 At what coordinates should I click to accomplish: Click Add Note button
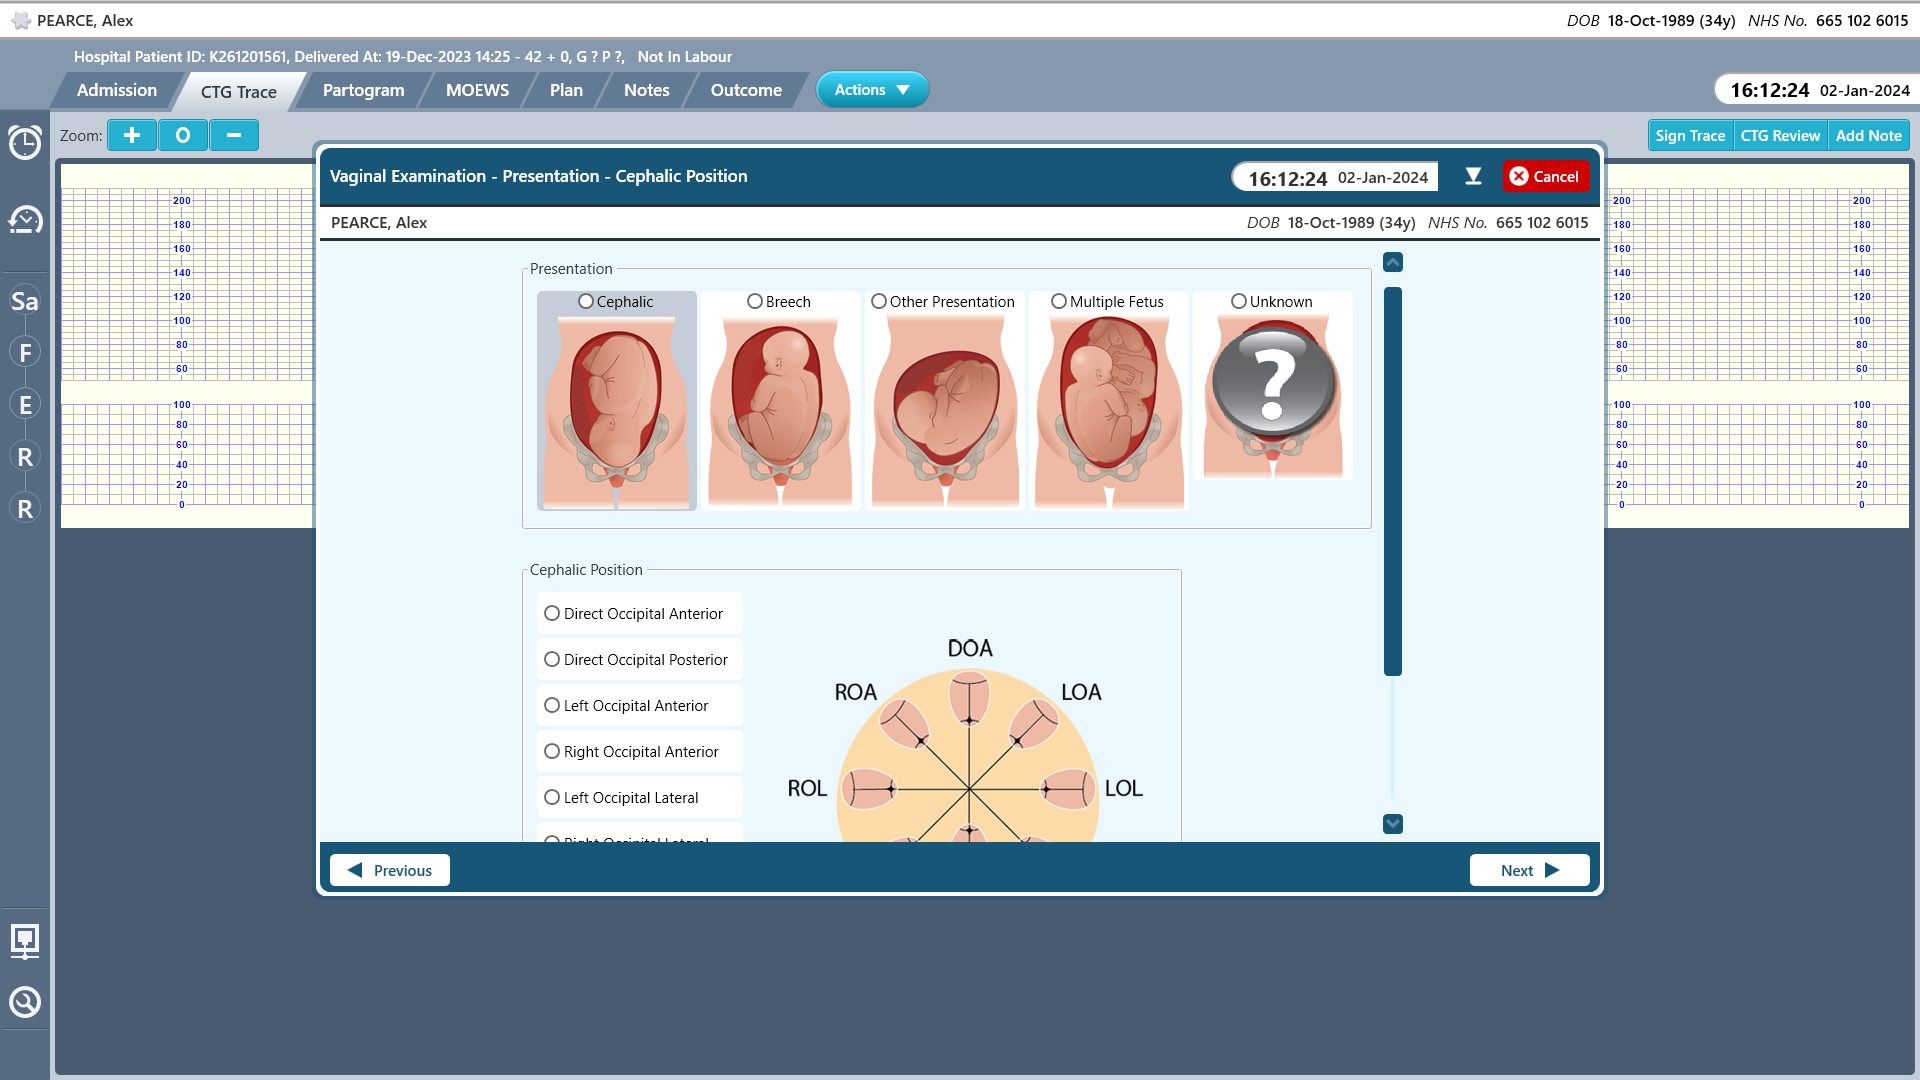click(x=1868, y=135)
